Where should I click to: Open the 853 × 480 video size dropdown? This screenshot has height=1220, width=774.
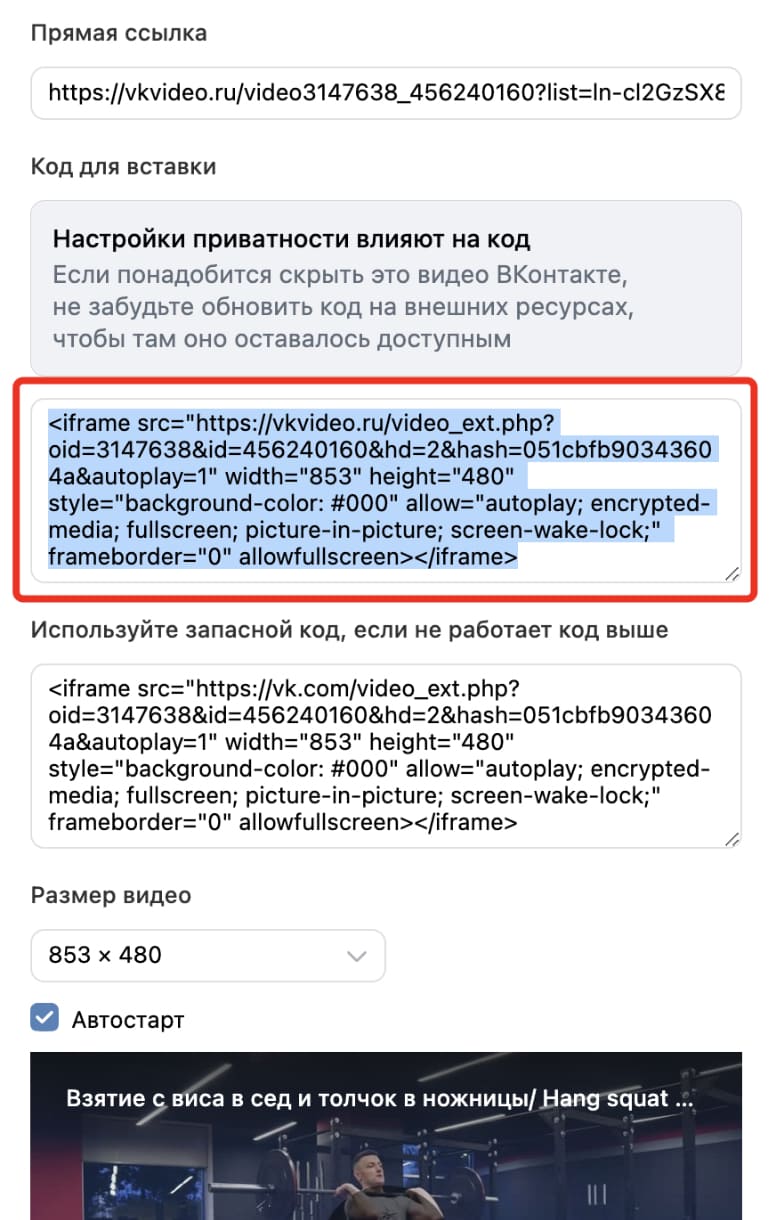(207, 955)
